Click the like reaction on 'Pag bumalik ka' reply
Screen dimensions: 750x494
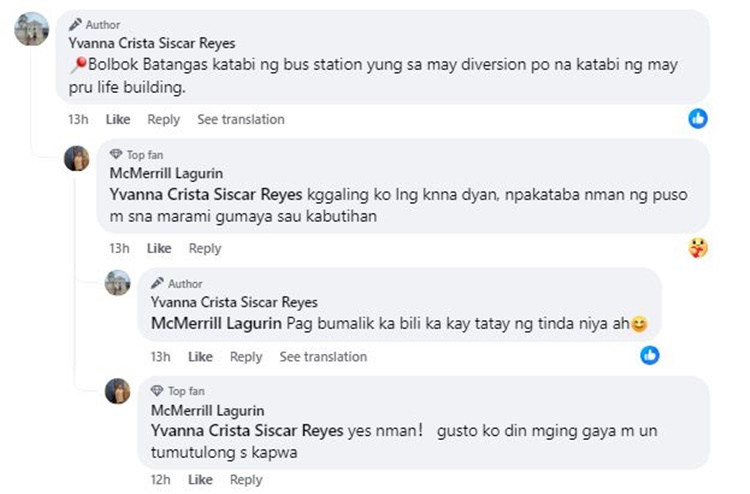(650, 355)
